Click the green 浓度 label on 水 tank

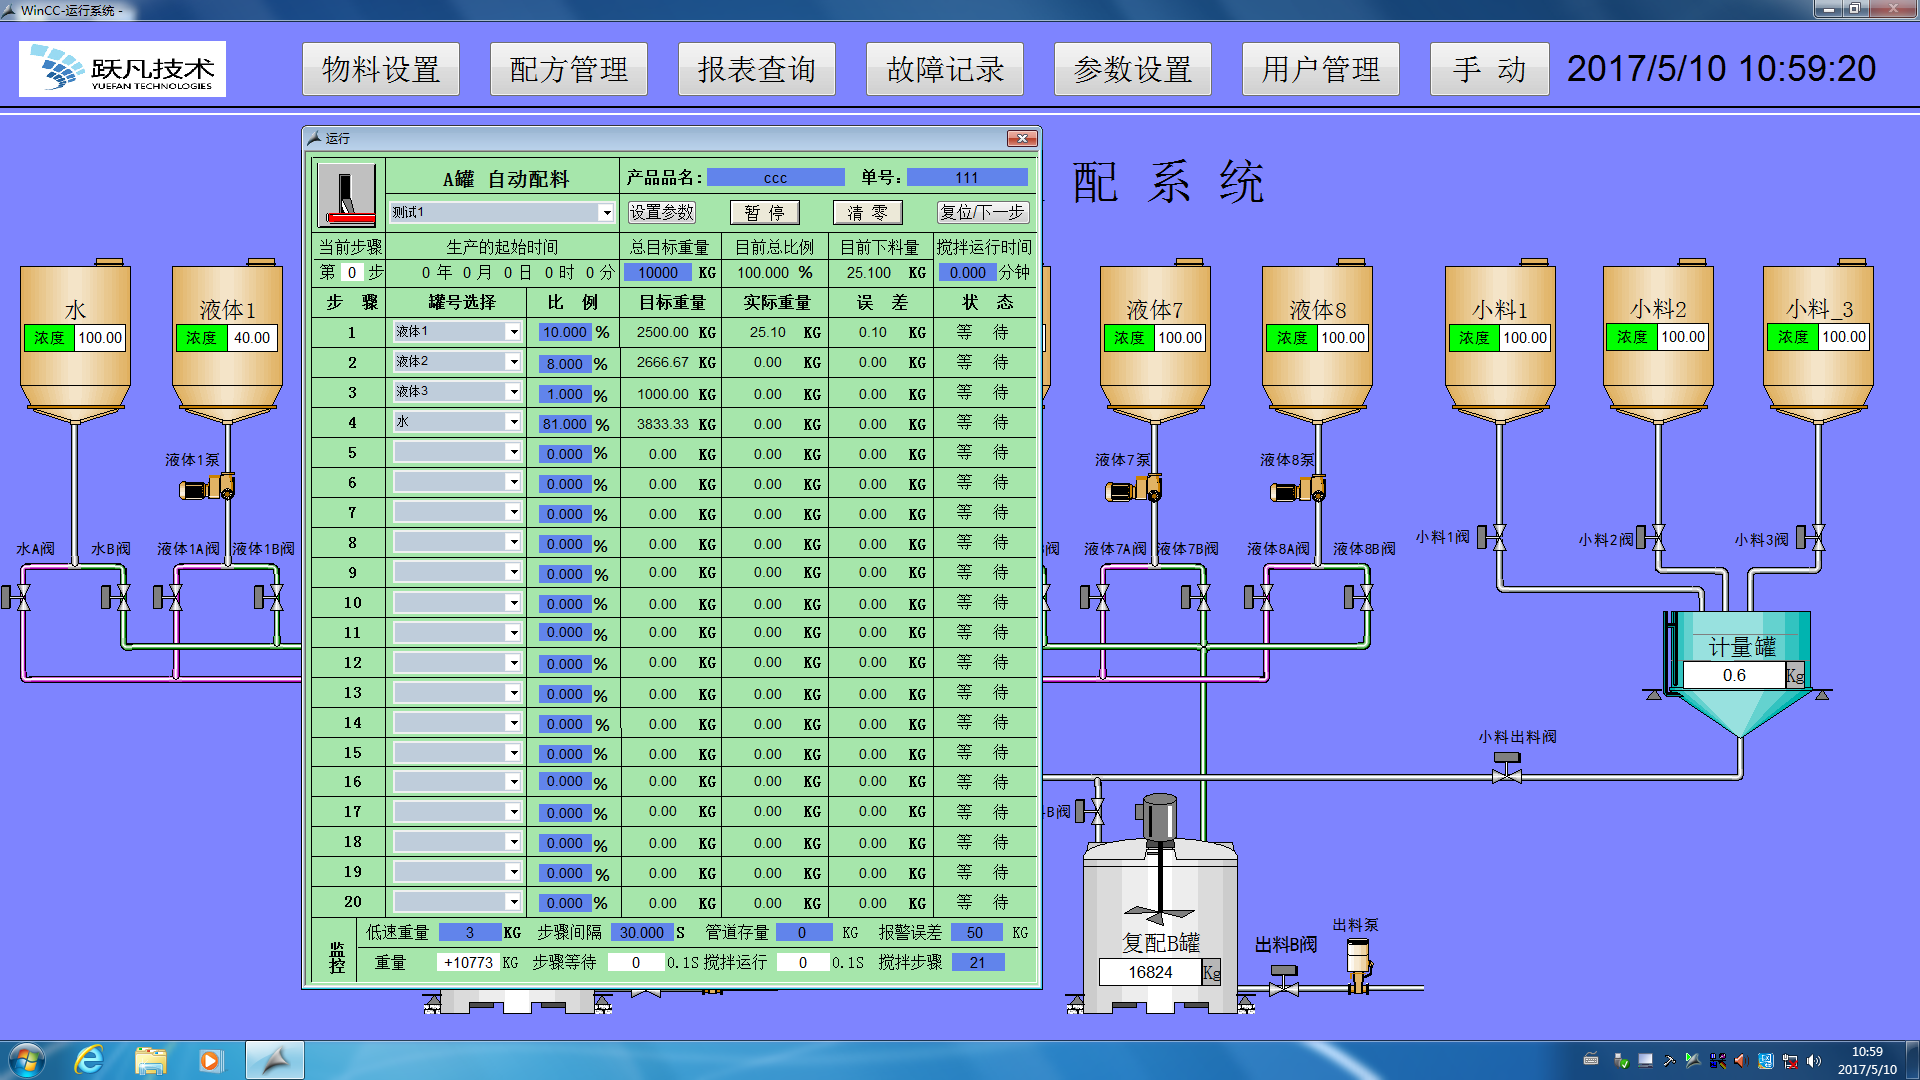click(x=49, y=338)
